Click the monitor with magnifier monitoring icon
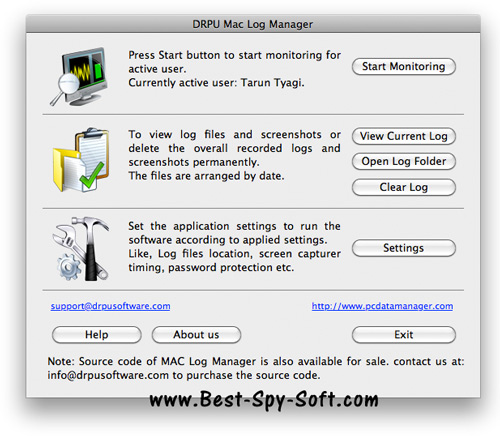The height and width of the screenshot is (436, 500). click(80, 77)
